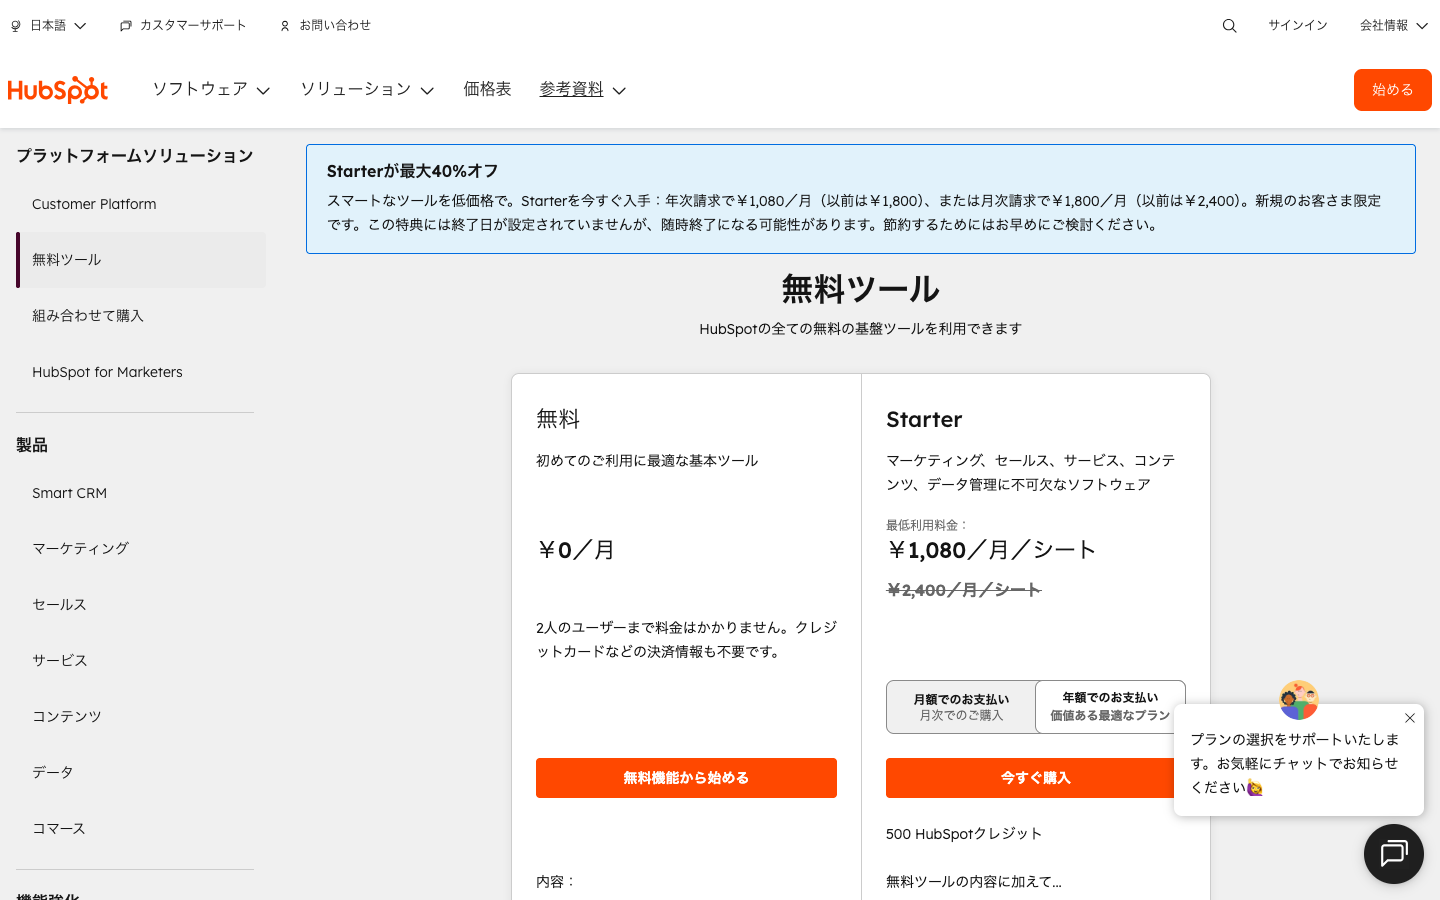This screenshot has width=1440, height=900.
Task: Click the chat support avatars thumbnail
Action: [1298, 700]
